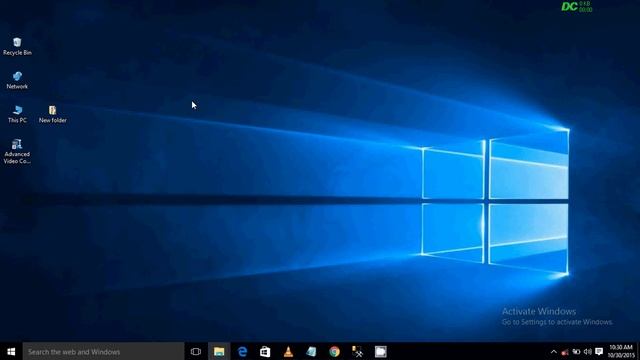Click the Search the web and Windows box
The width and height of the screenshot is (640, 360).
tap(103, 351)
